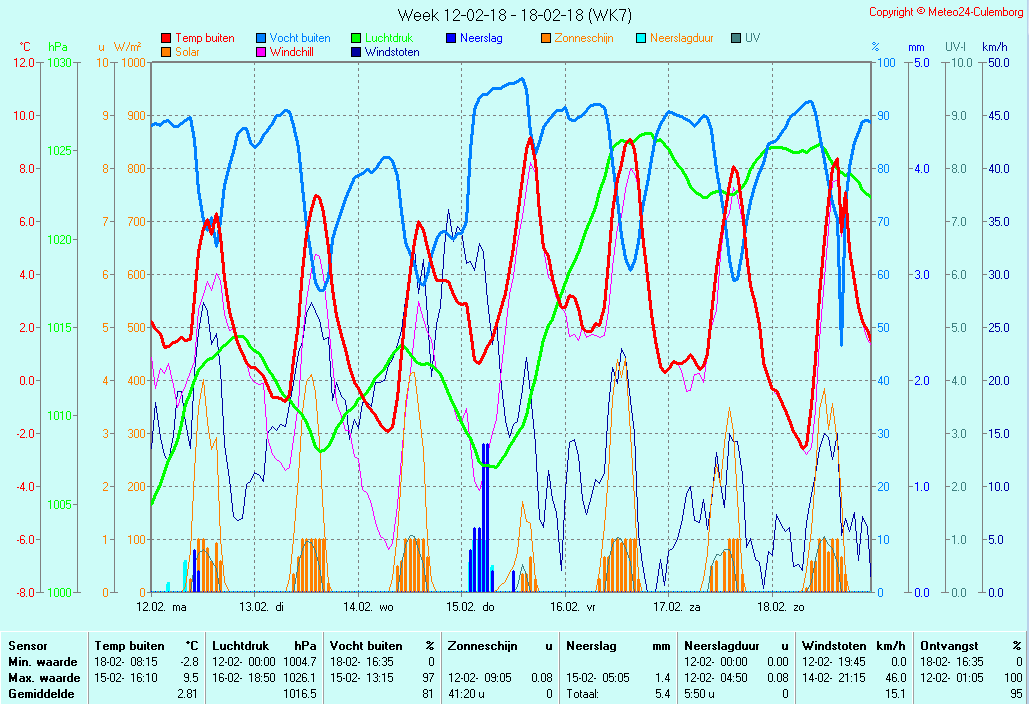Click the Windstoten legend label
Image resolution: width=1029 pixels, height=704 pixels.
(391, 52)
